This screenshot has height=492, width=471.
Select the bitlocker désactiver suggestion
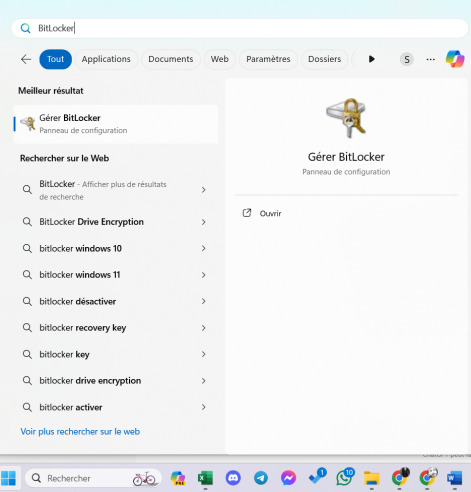(116, 301)
